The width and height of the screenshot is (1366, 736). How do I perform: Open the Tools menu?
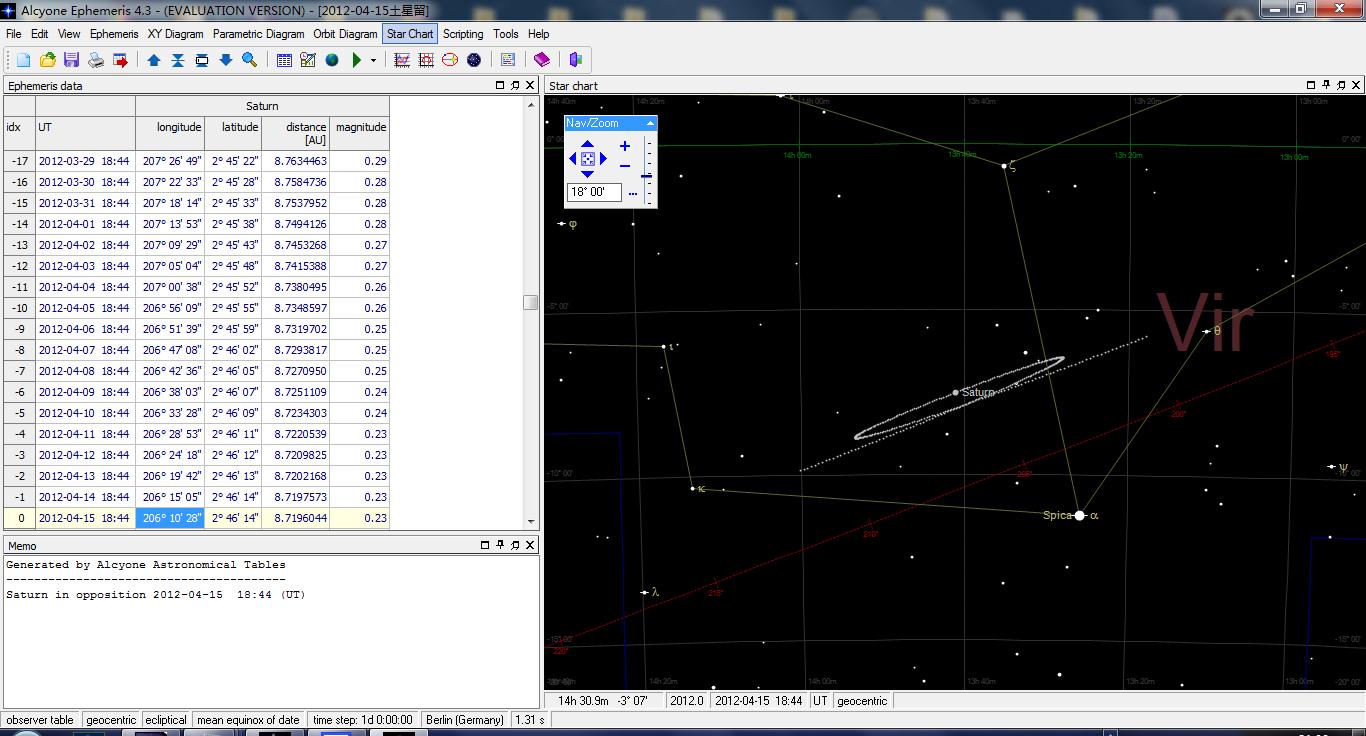(x=506, y=33)
